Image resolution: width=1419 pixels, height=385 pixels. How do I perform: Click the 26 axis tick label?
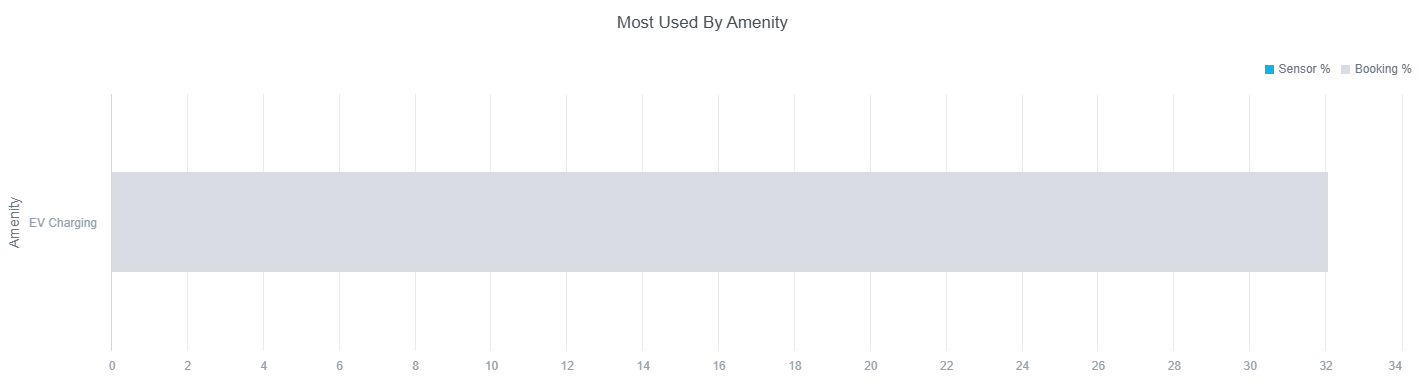pyautogui.click(x=1098, y=366)
